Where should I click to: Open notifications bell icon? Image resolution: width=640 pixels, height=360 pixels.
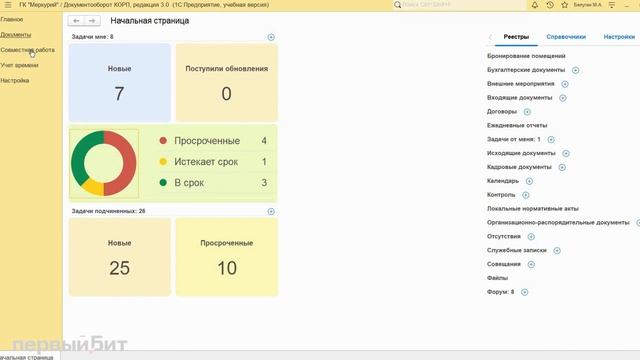coord(535,5)
